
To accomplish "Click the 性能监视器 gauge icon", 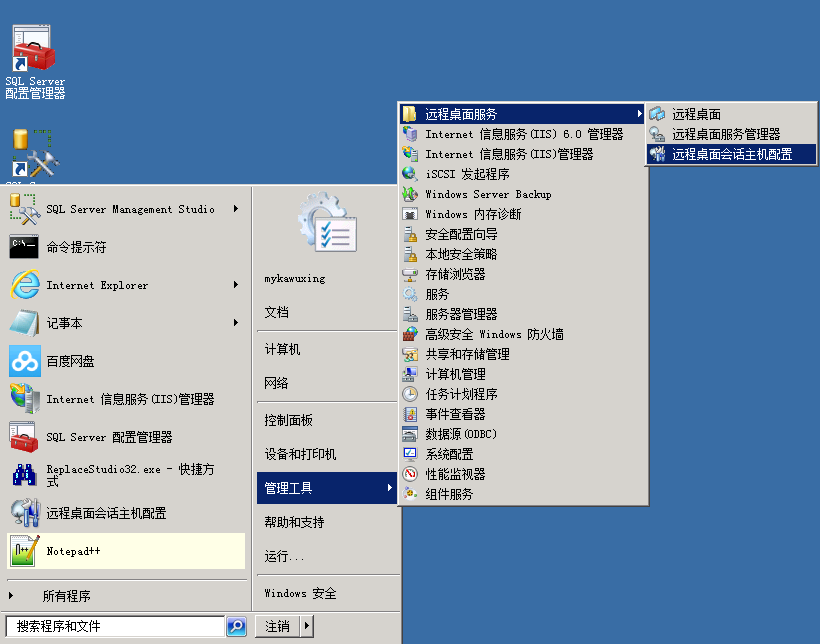I will pos(409,474).
